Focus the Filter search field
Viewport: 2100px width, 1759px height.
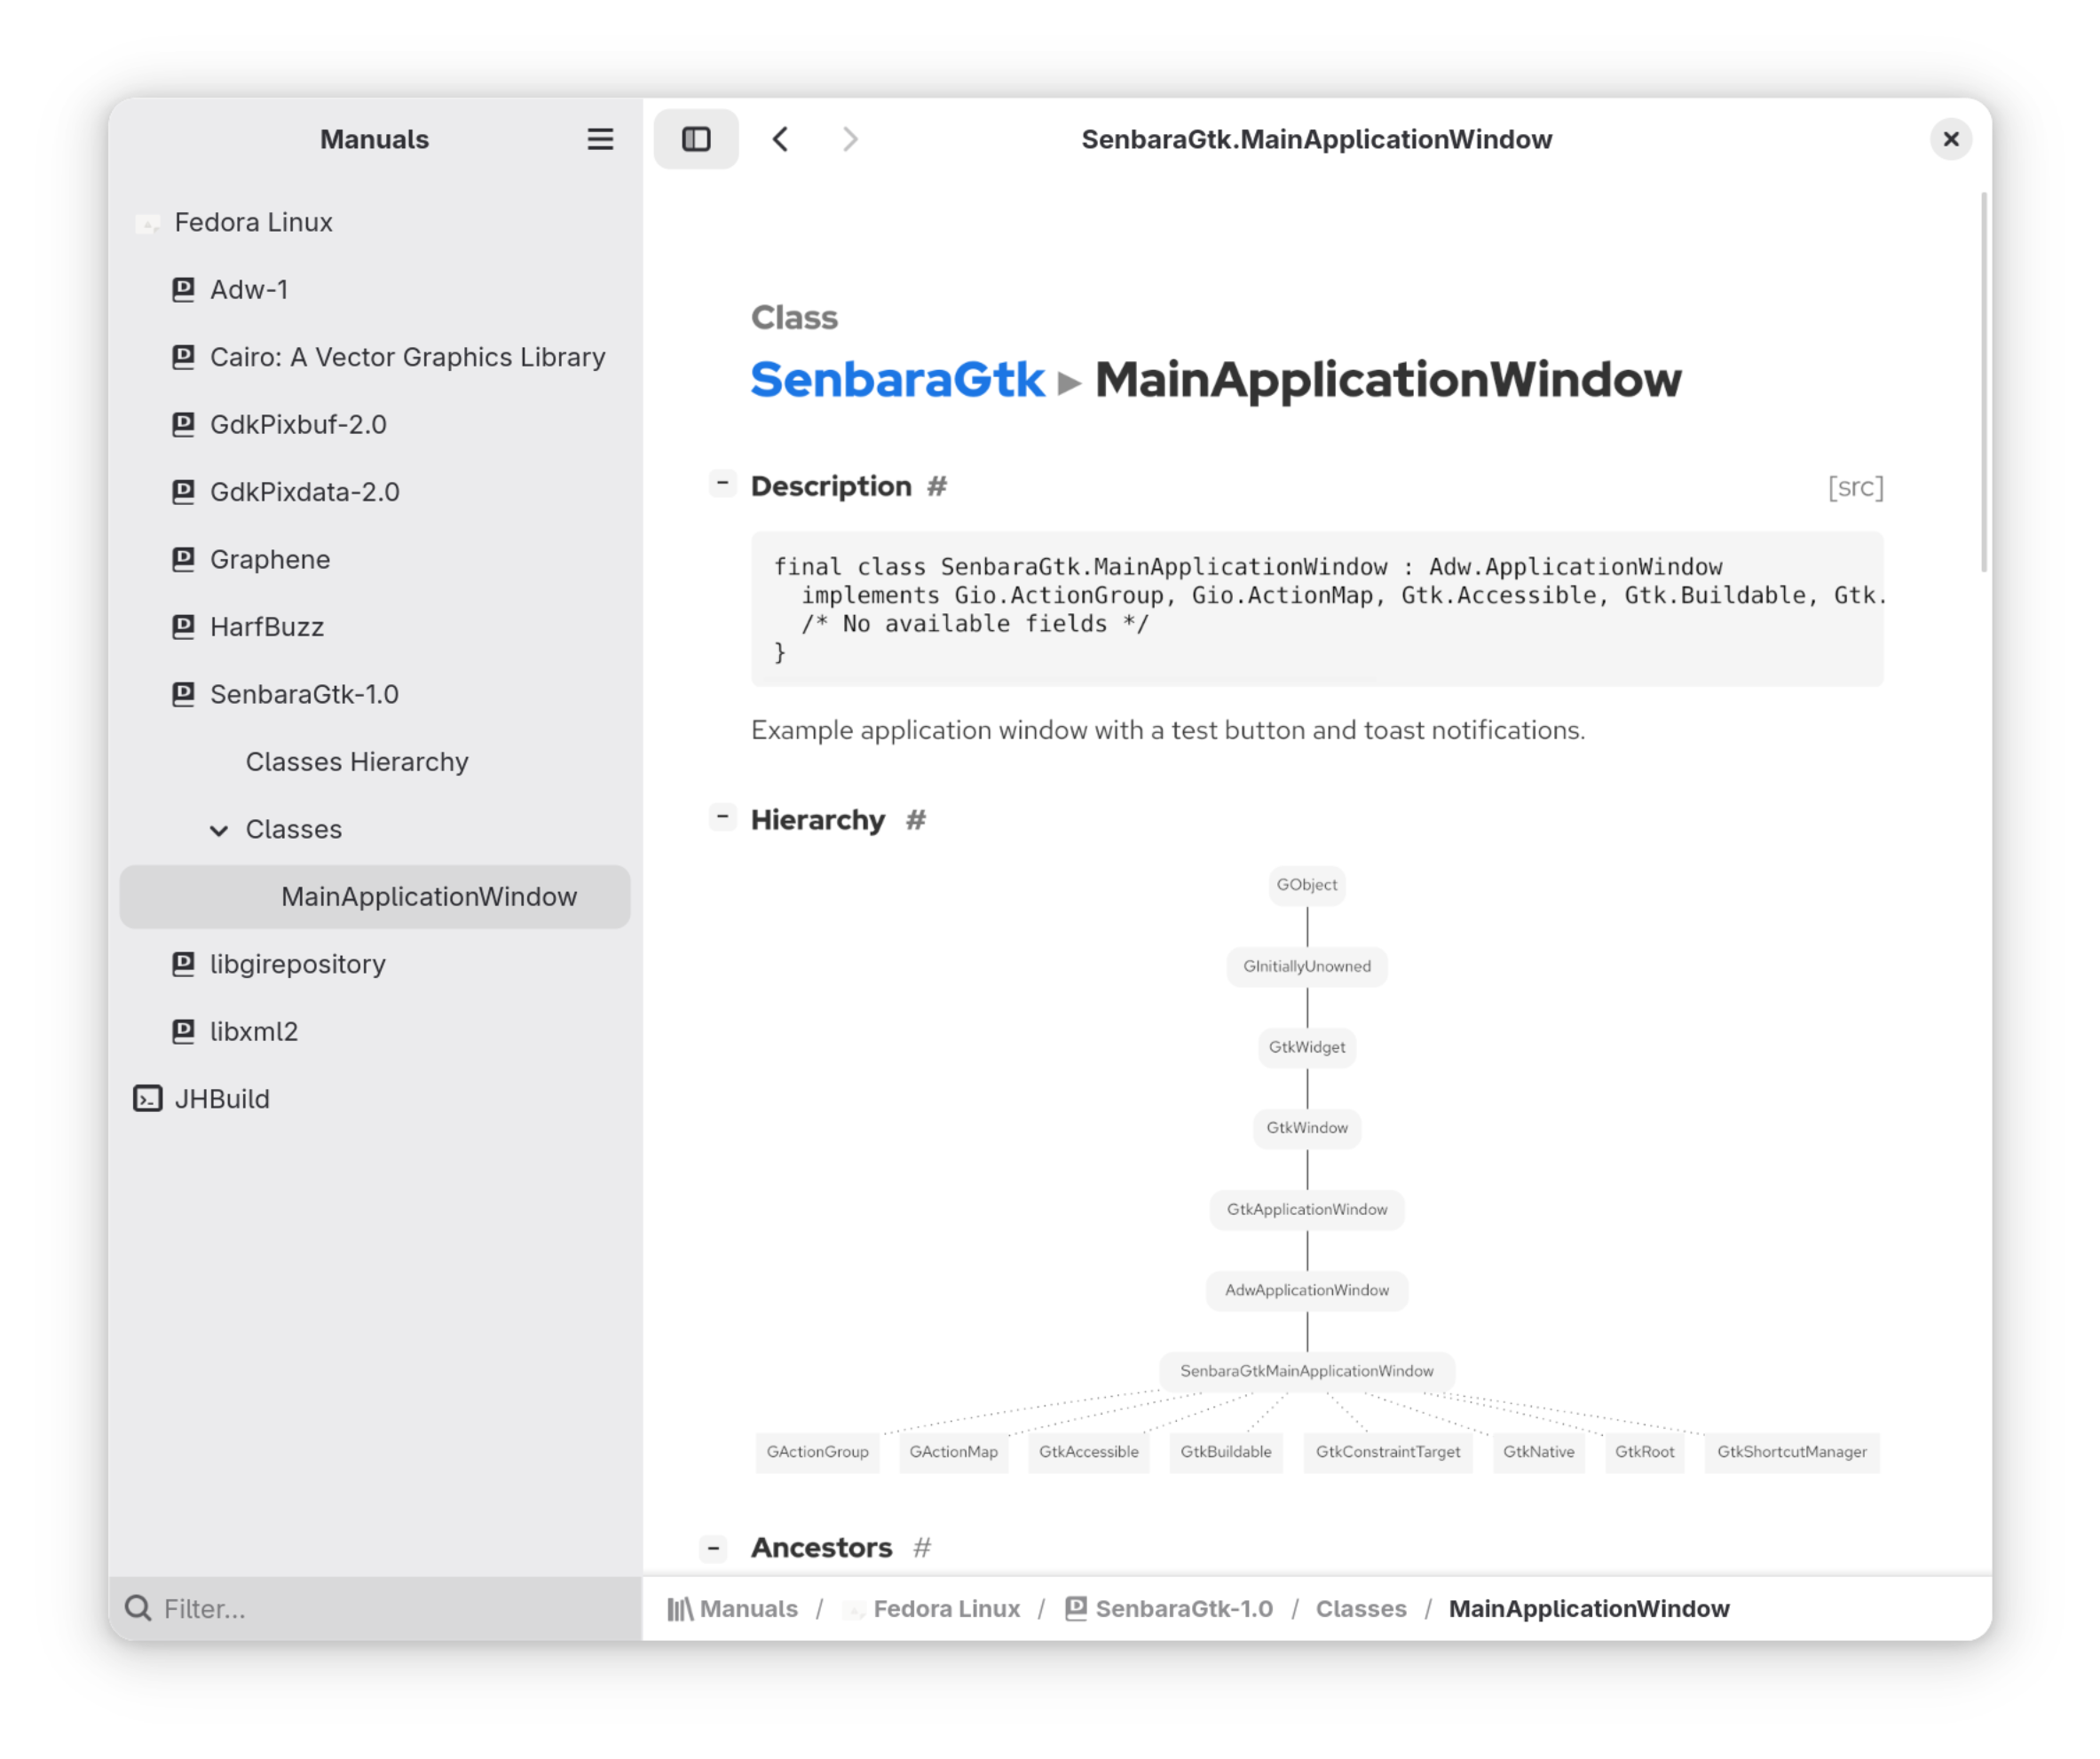click(375, 1608)
